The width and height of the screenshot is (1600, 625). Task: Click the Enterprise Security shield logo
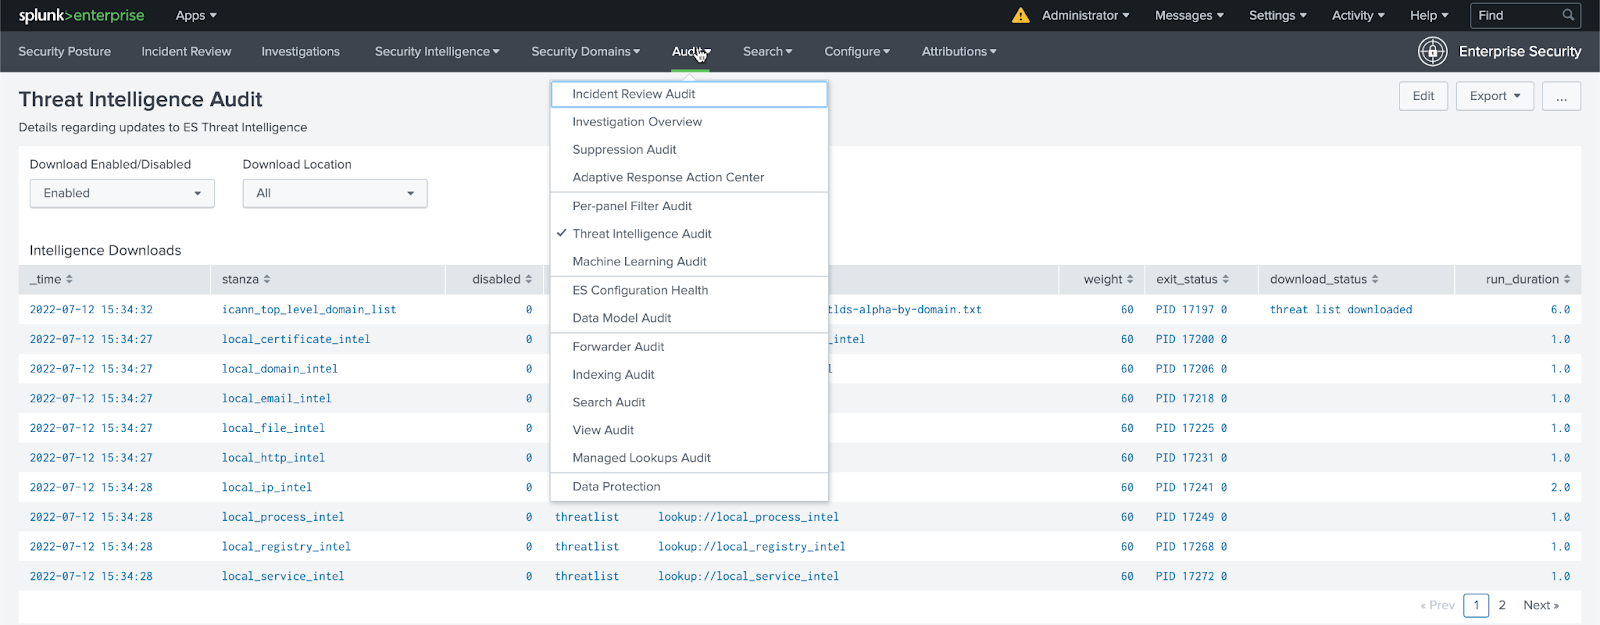(x=1432, y=51)
